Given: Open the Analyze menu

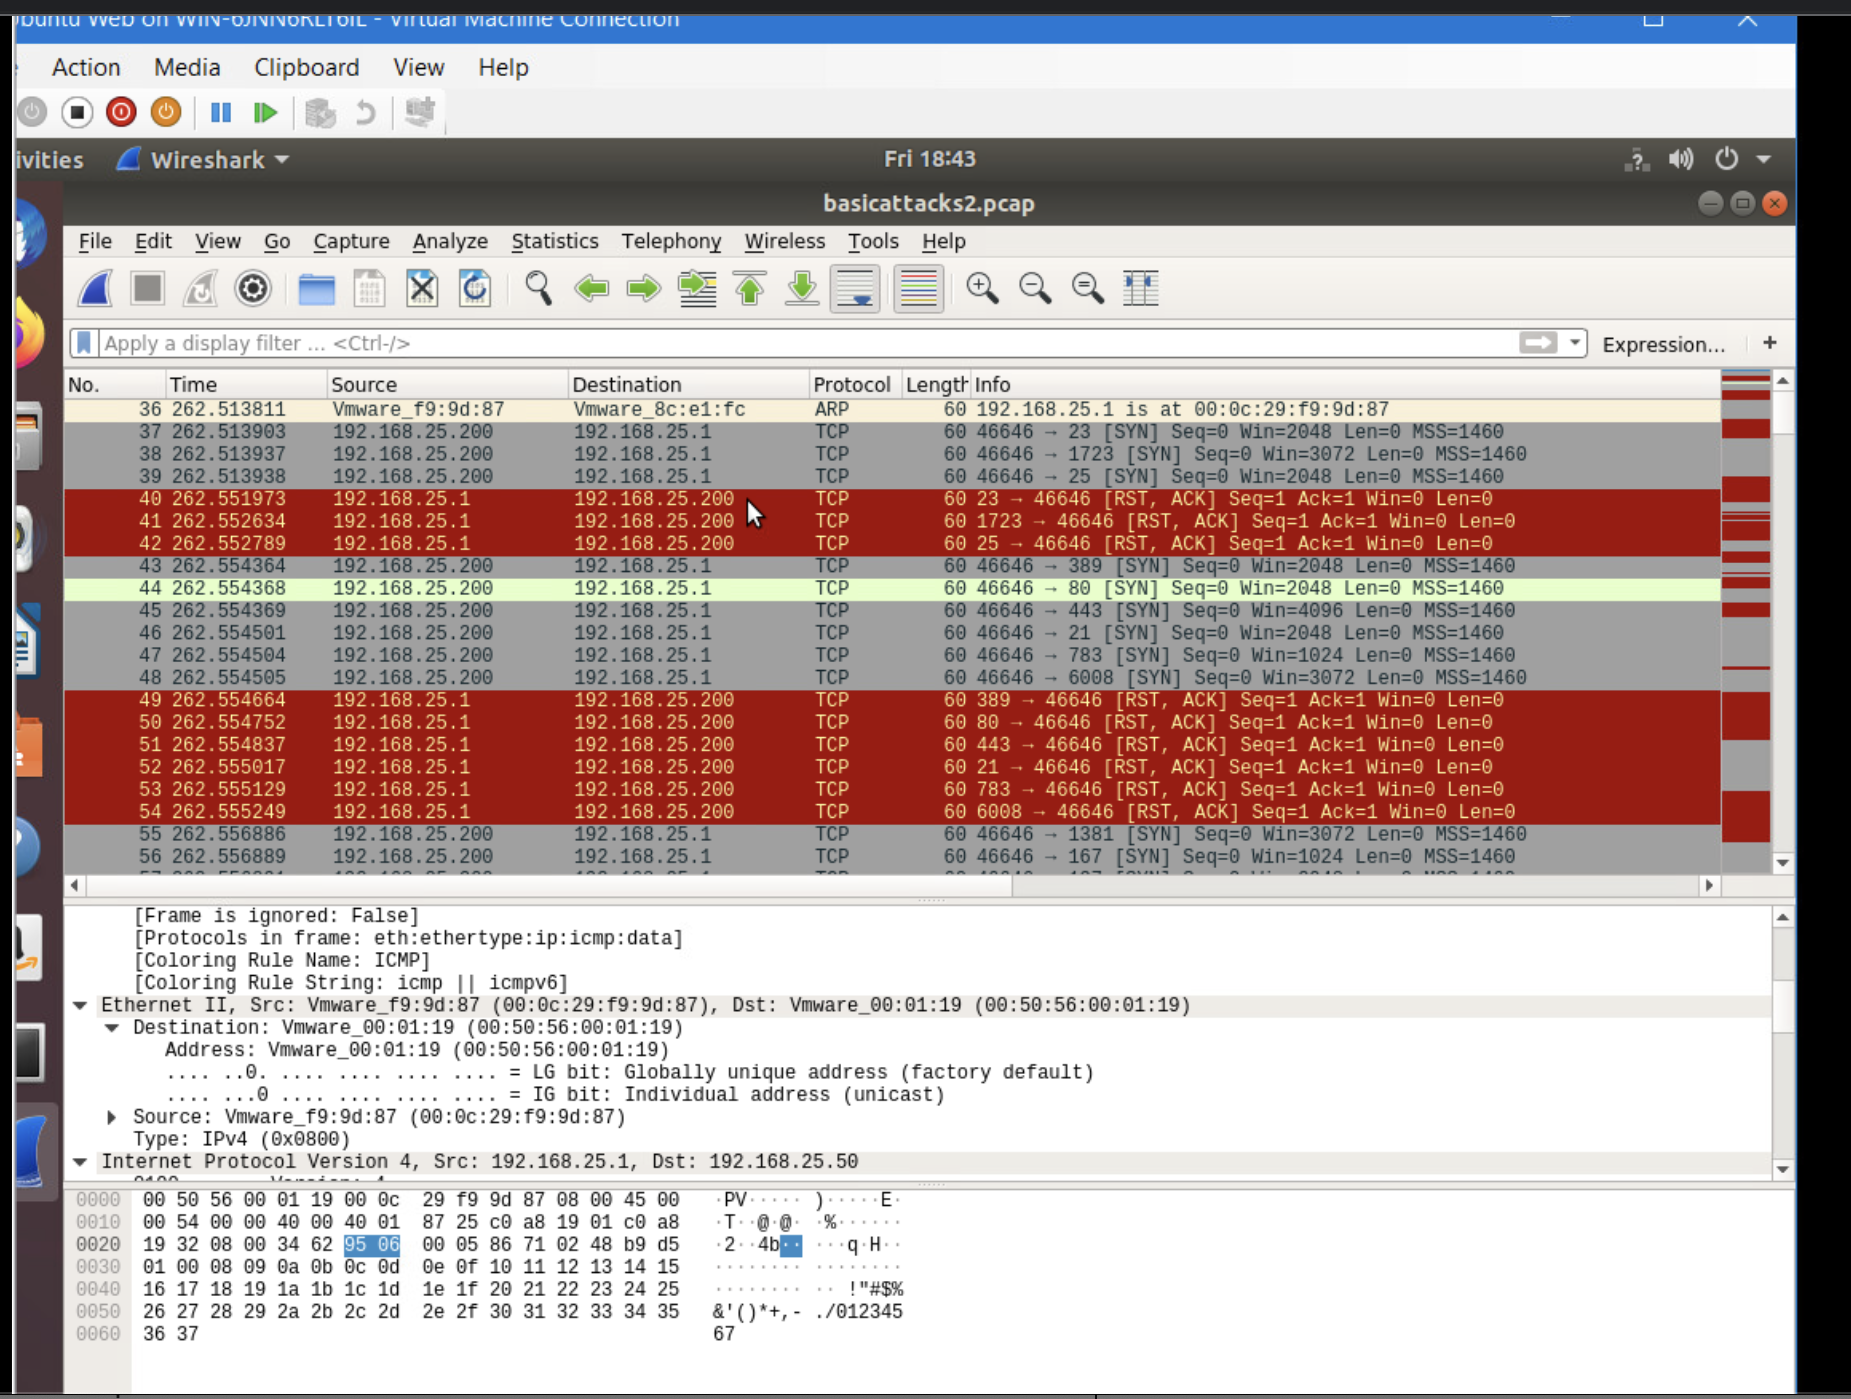Looking at the screenshot, I should 450,241.
